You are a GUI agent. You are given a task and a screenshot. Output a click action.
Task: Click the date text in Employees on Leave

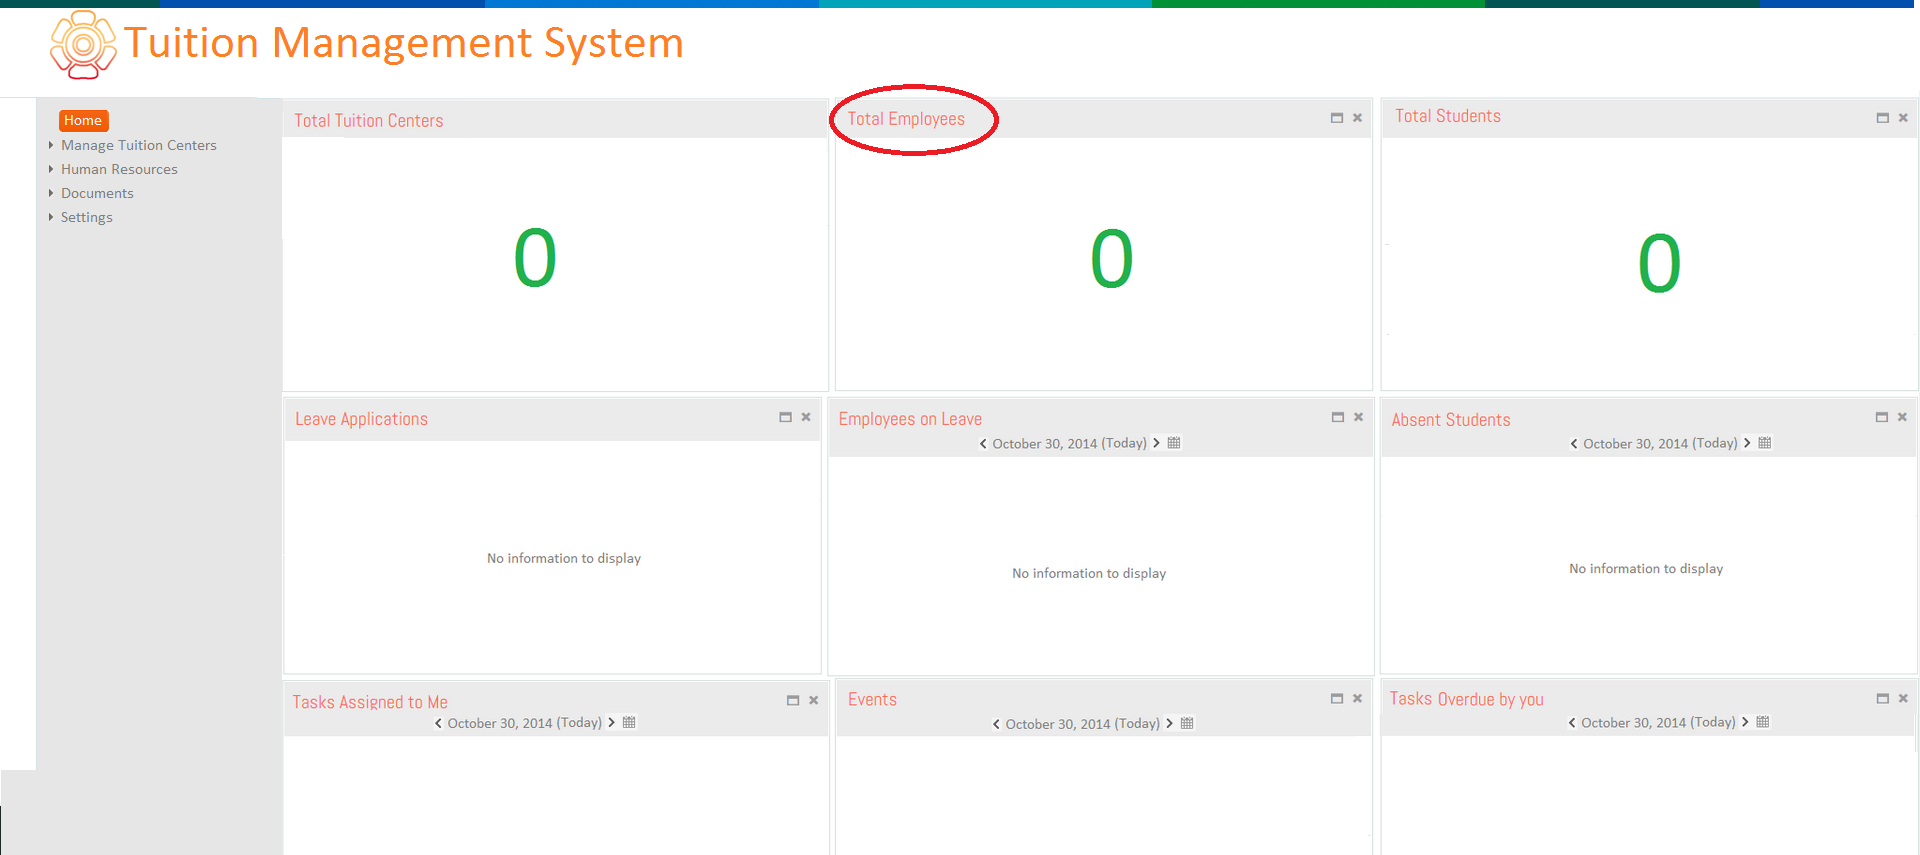[1069, 444]
